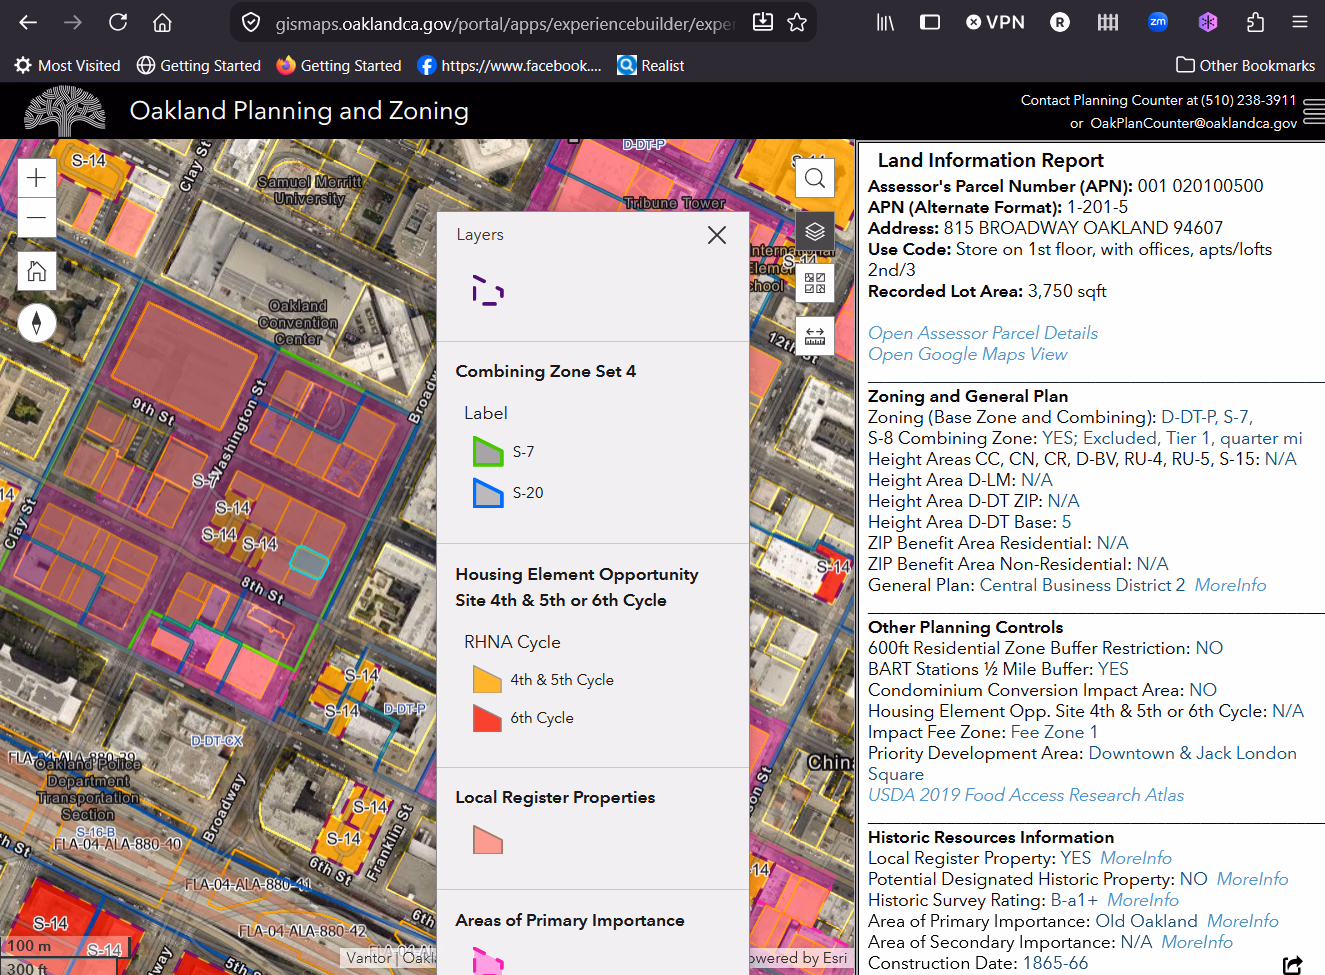Open MoreInfo next to Central Business District 2

(1230, 585)
